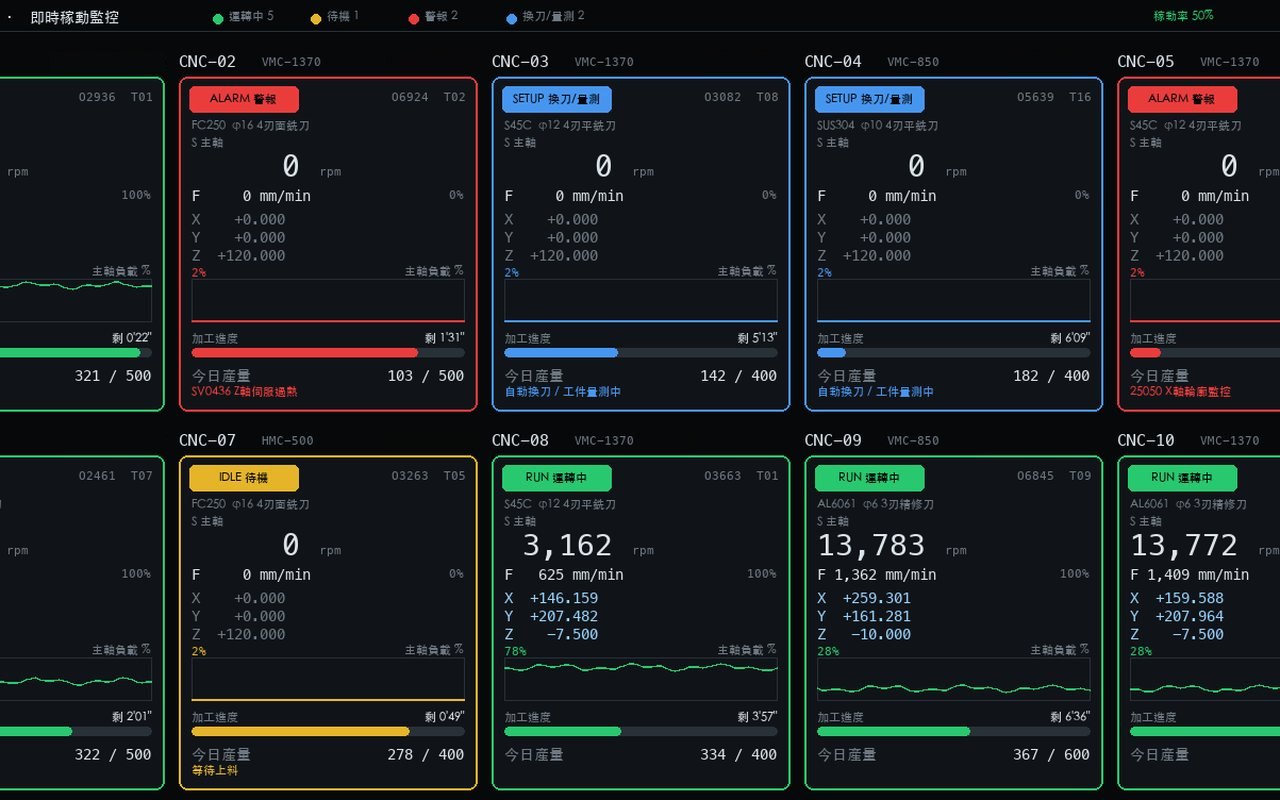The image size is (1280, 800).
Task: Click the program number O3082 on CNC-03
Action: pos(723,97)
